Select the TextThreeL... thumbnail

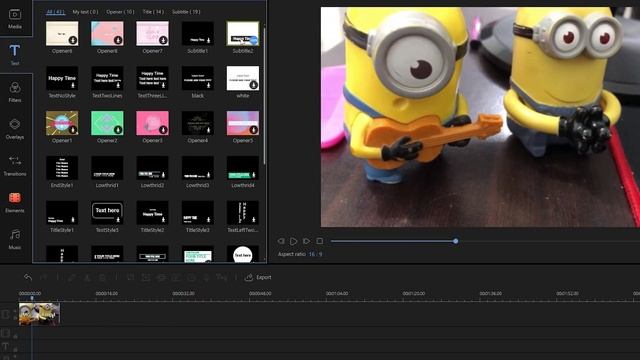pyautogui.click(x=152, y=78)
